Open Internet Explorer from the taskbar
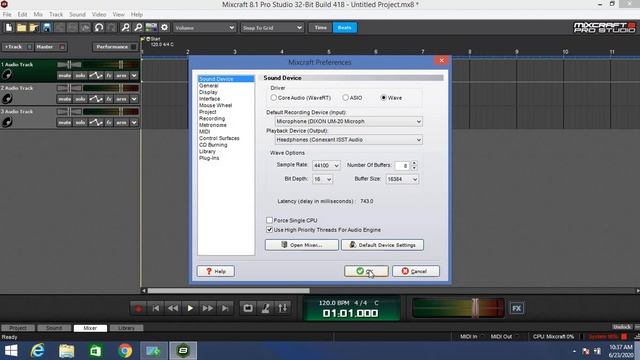Screen dimensions: 640x360 tap(38, 351)
